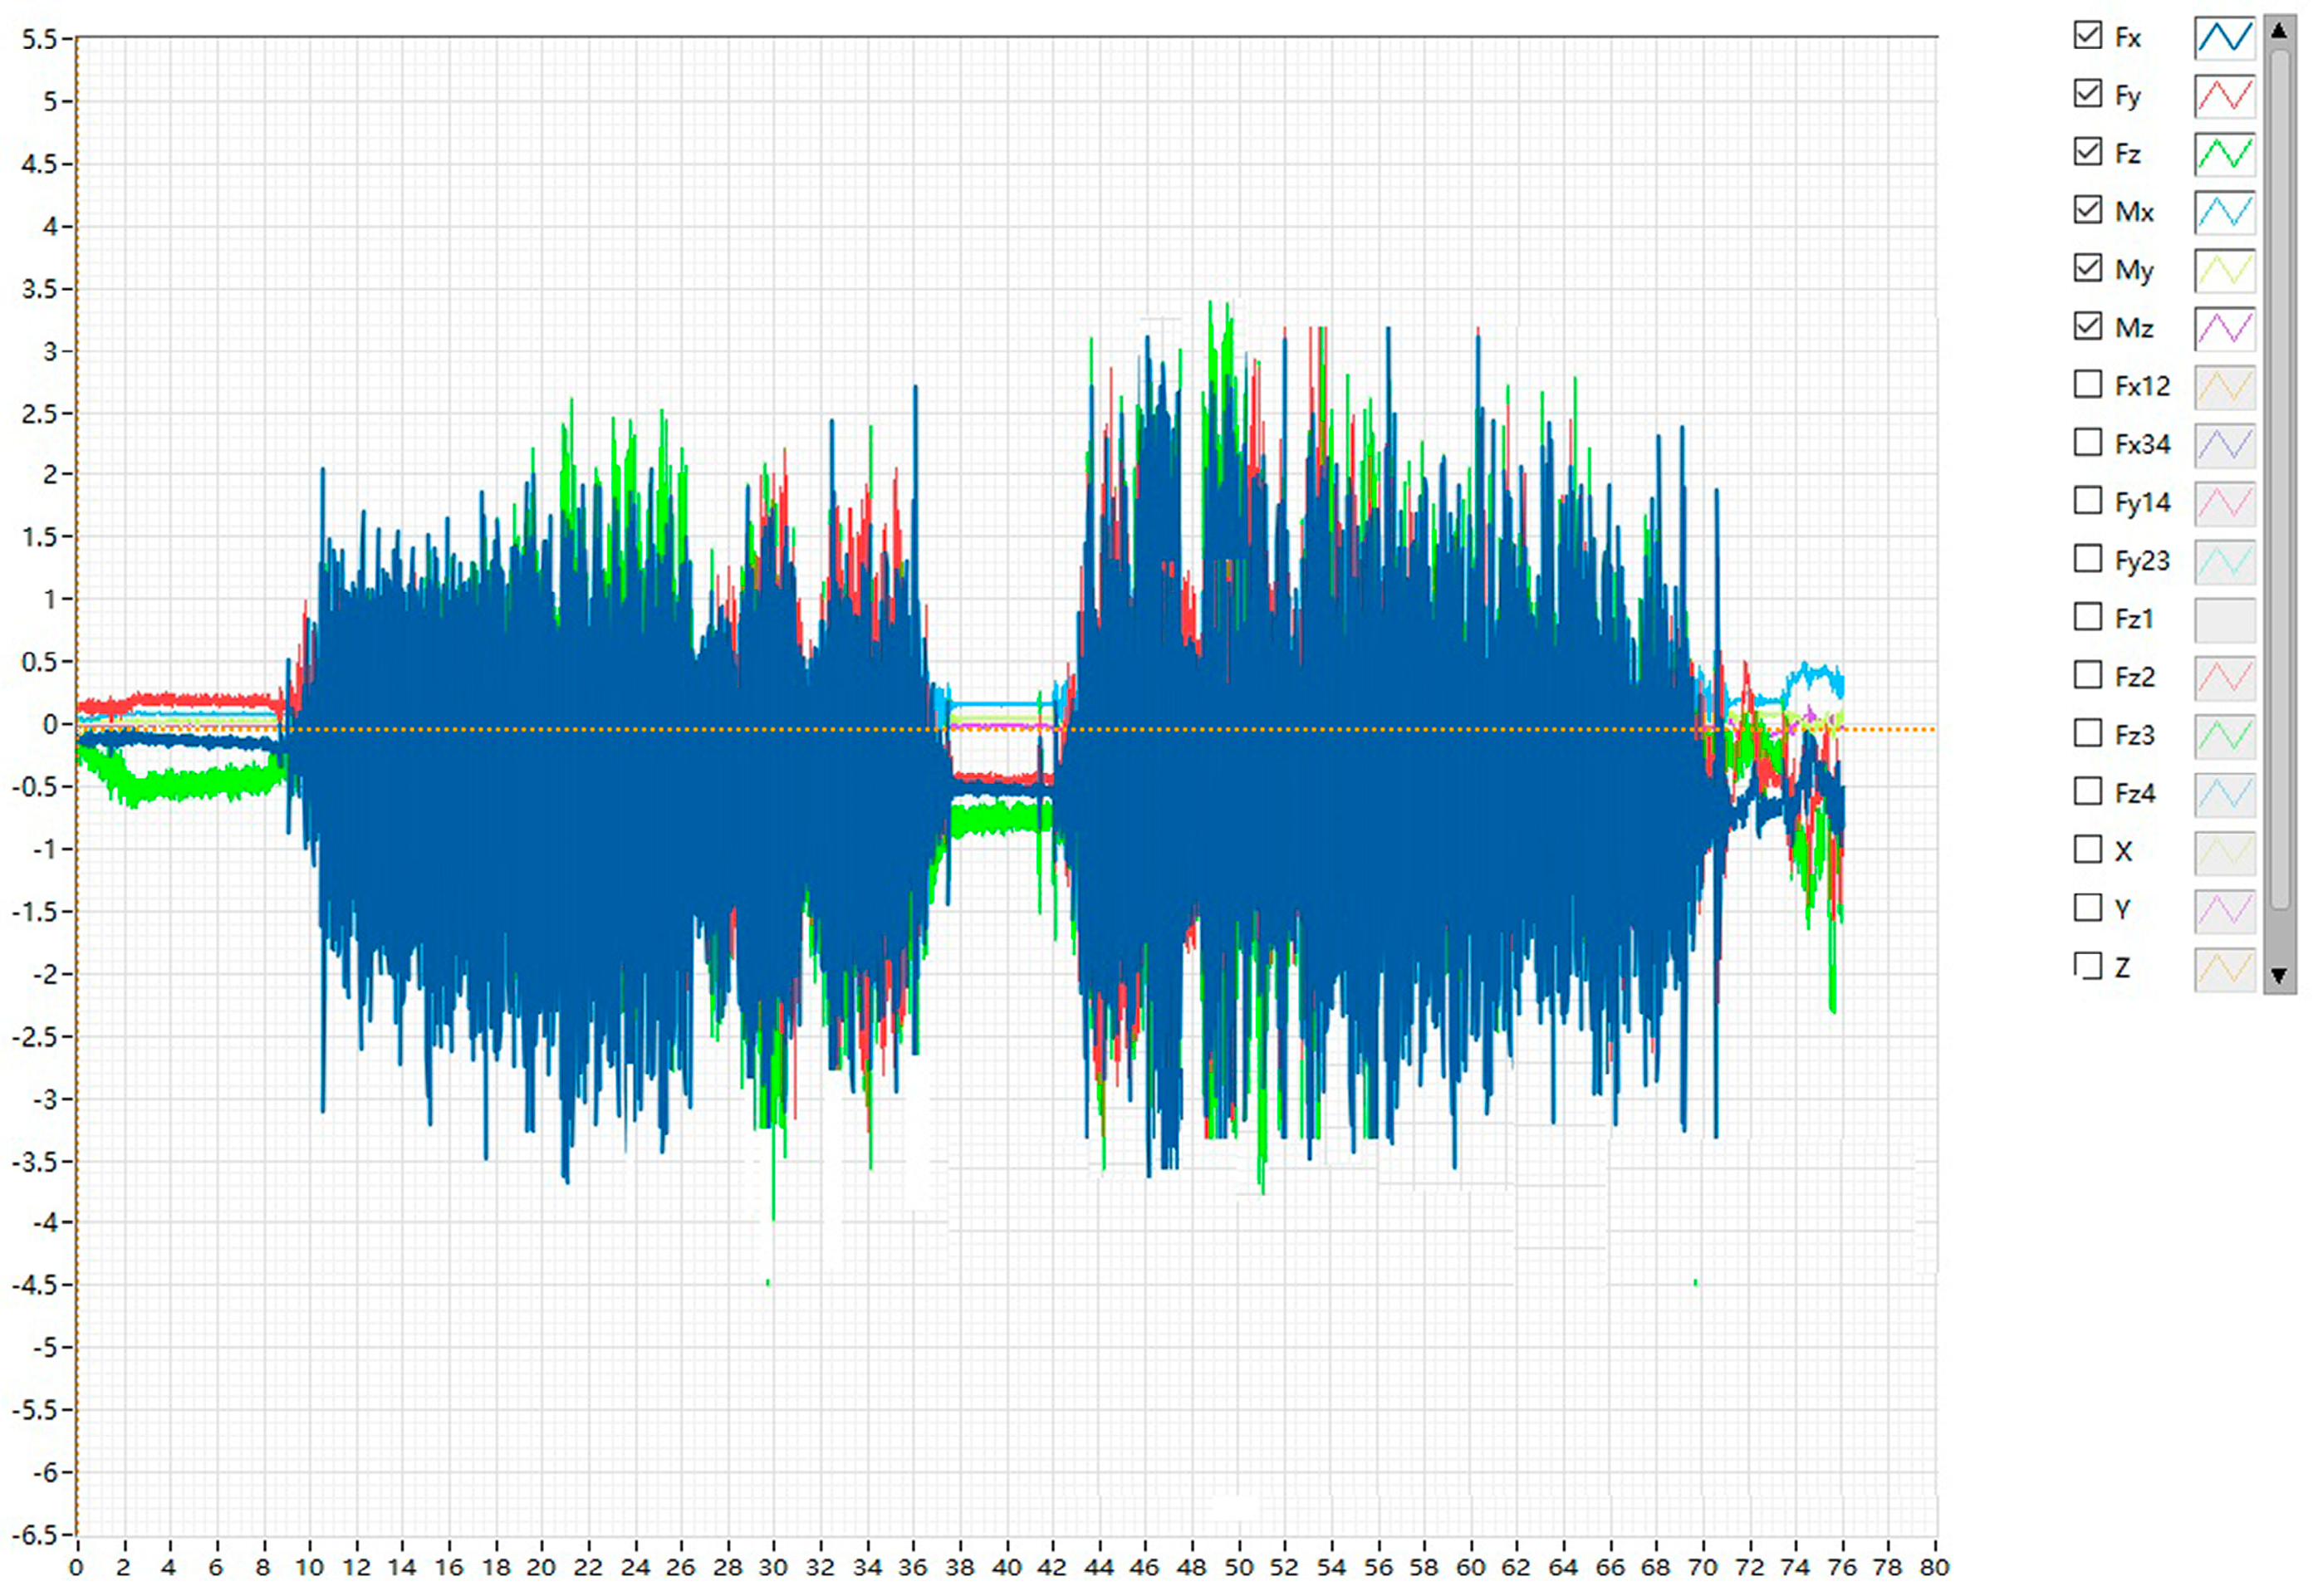Tick the Fz4 checkbox
Image resolution: width=2318 pixels, height=1596 pixels.
click(x=2087, y=791)
